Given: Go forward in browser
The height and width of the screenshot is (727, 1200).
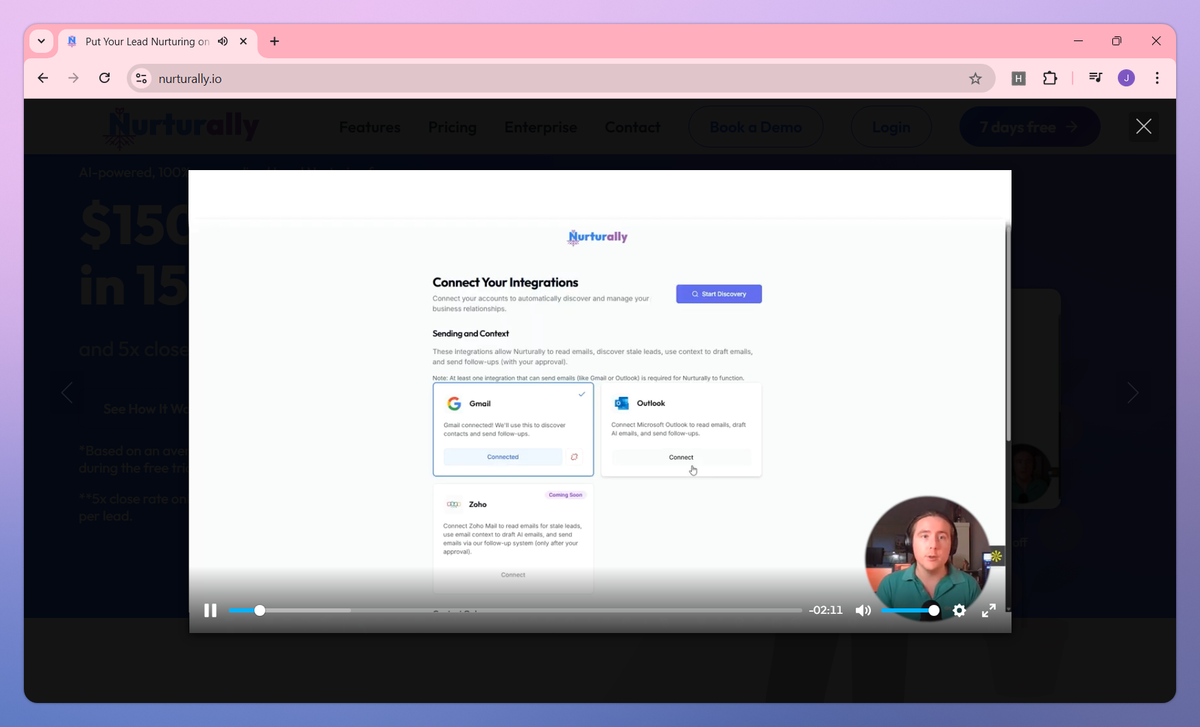Looking at the screenshot, I should (x=73, y=78).
